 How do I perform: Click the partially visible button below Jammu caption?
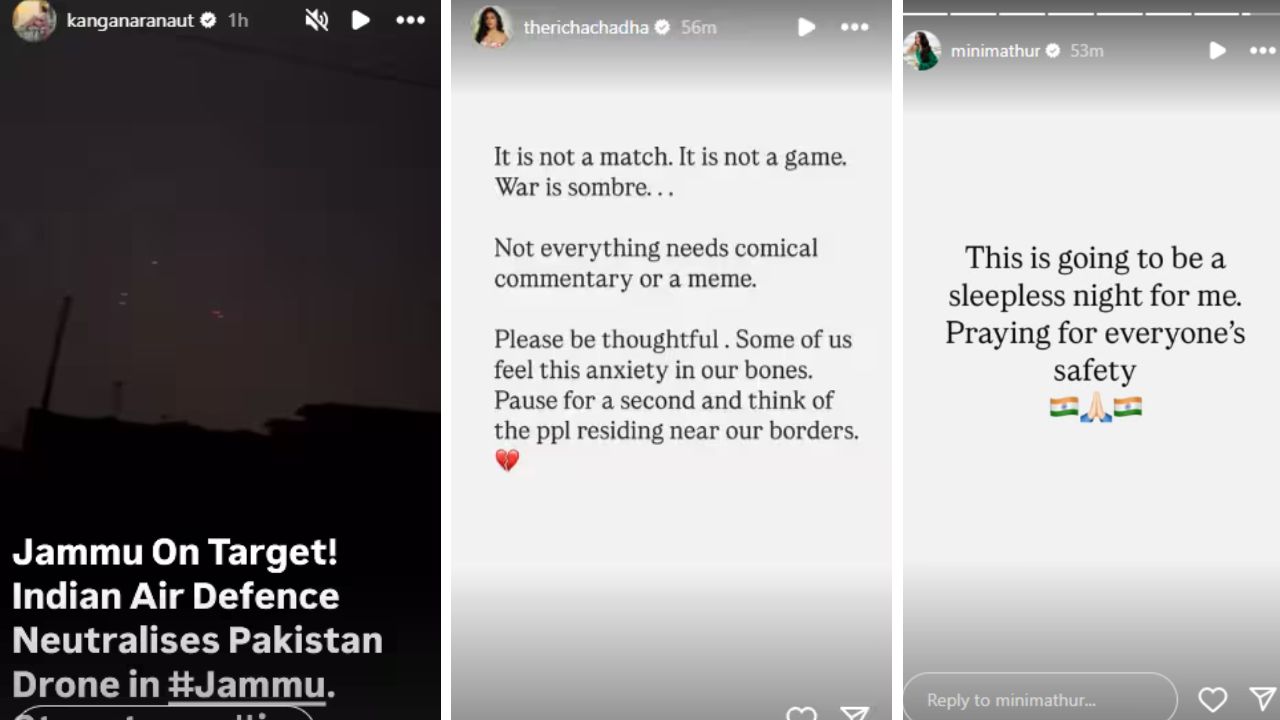(163, 713)
